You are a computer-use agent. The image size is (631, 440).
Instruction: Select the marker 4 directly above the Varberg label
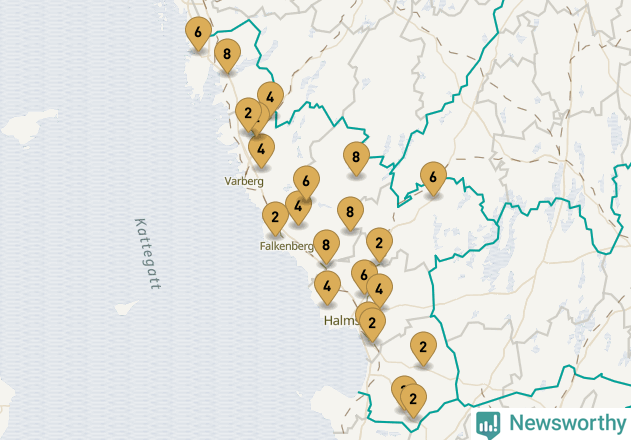point(262,150)
